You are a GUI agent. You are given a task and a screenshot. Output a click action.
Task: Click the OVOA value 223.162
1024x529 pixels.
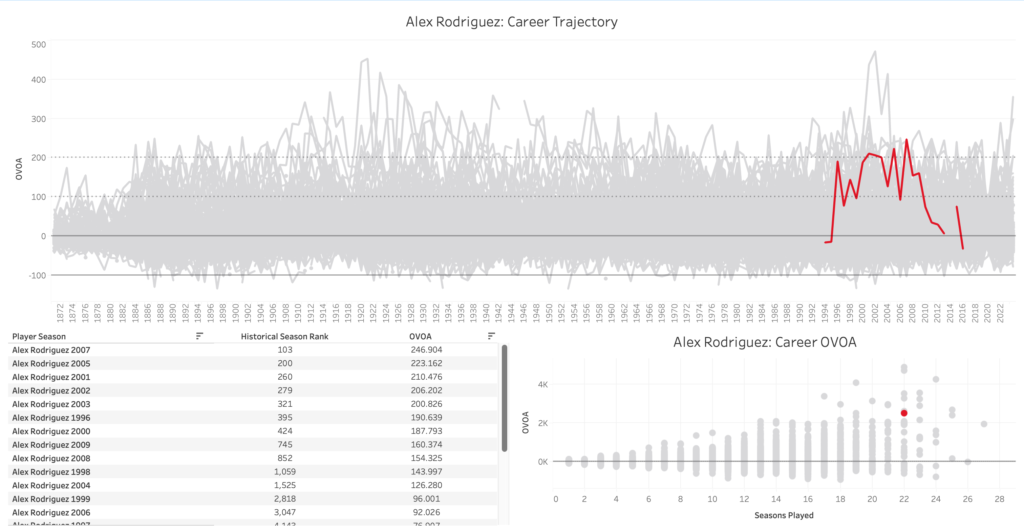(x=428, y=364)
